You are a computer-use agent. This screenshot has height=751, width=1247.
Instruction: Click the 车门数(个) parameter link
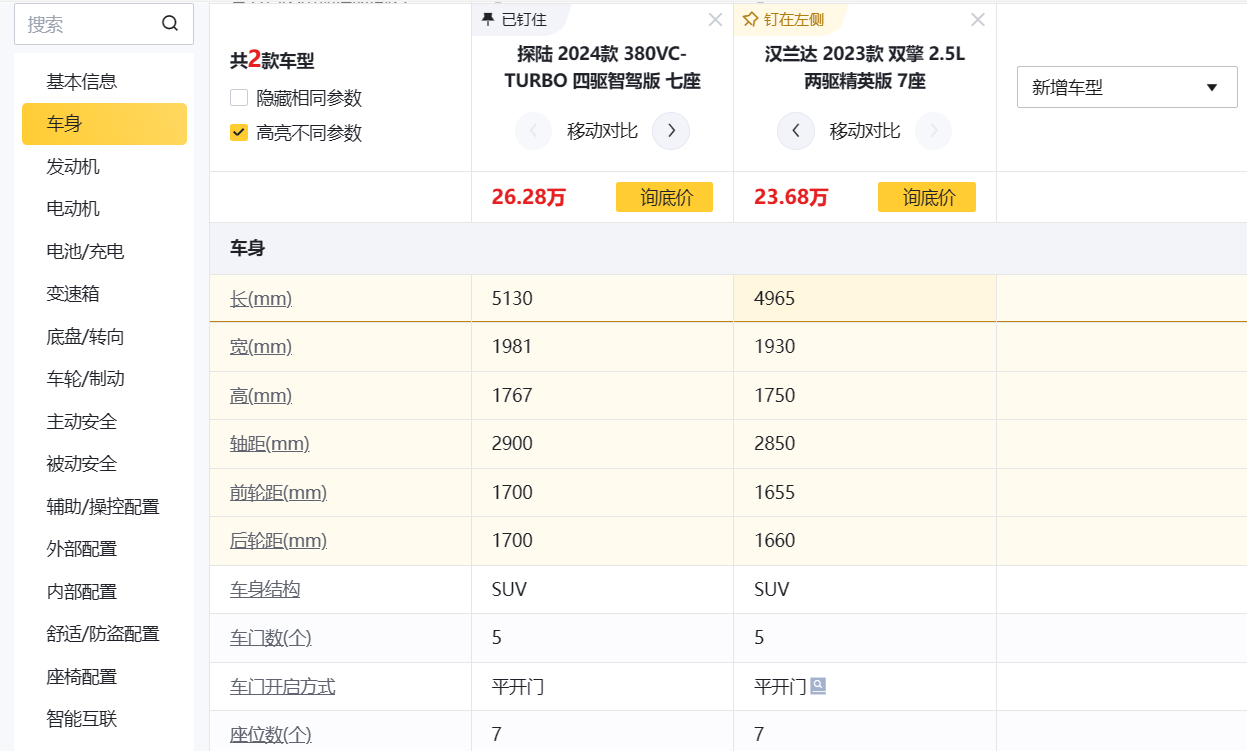[x=271, y=638]
